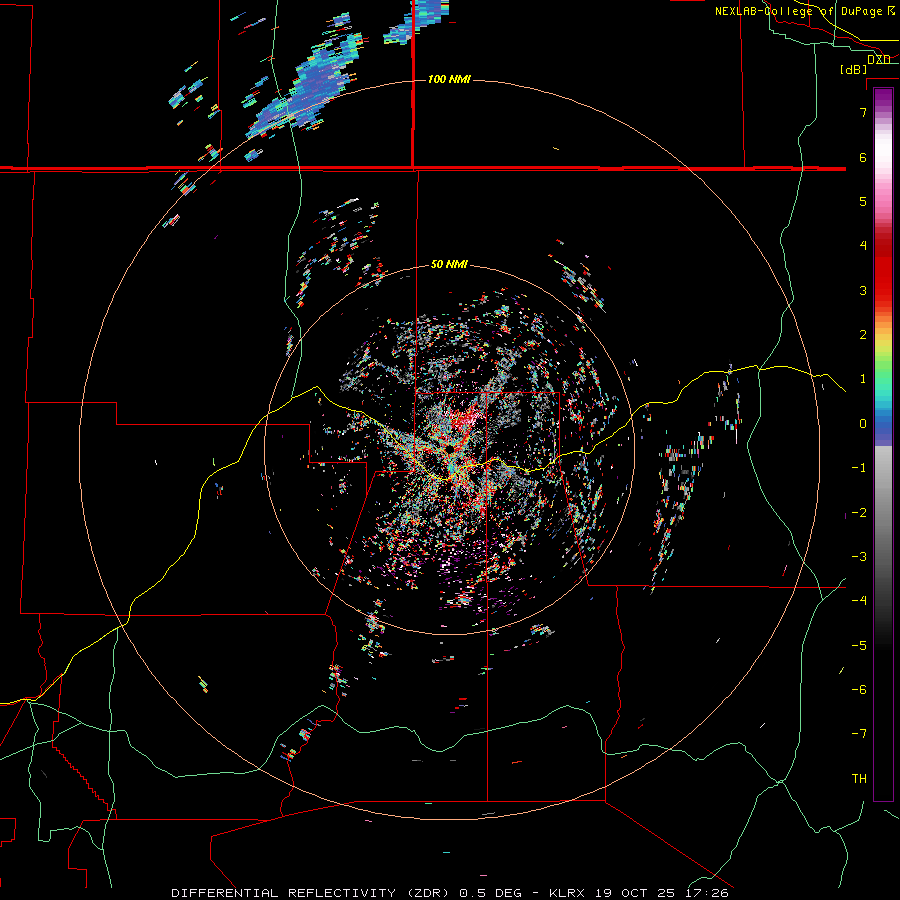Click the -2 value on the dB scale

[859, 513]
